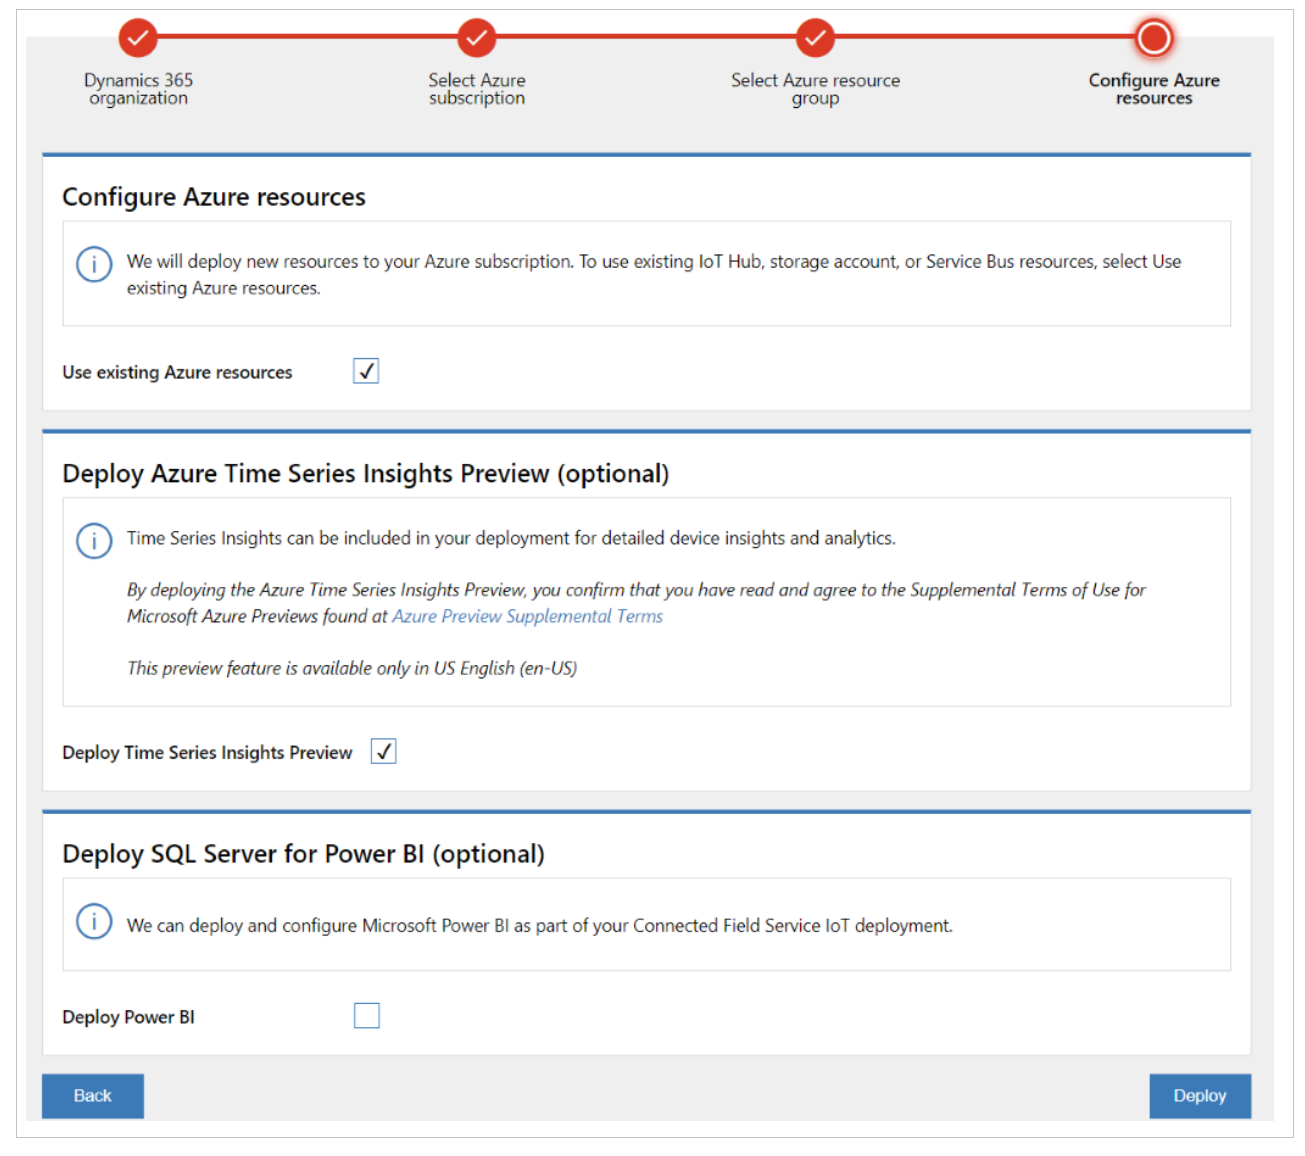Screen dimensions: 1305x1156
Task: Click 'Deploy Azure Time Series Insights Preview (optional)' heading
Action: tap(366, 473)
